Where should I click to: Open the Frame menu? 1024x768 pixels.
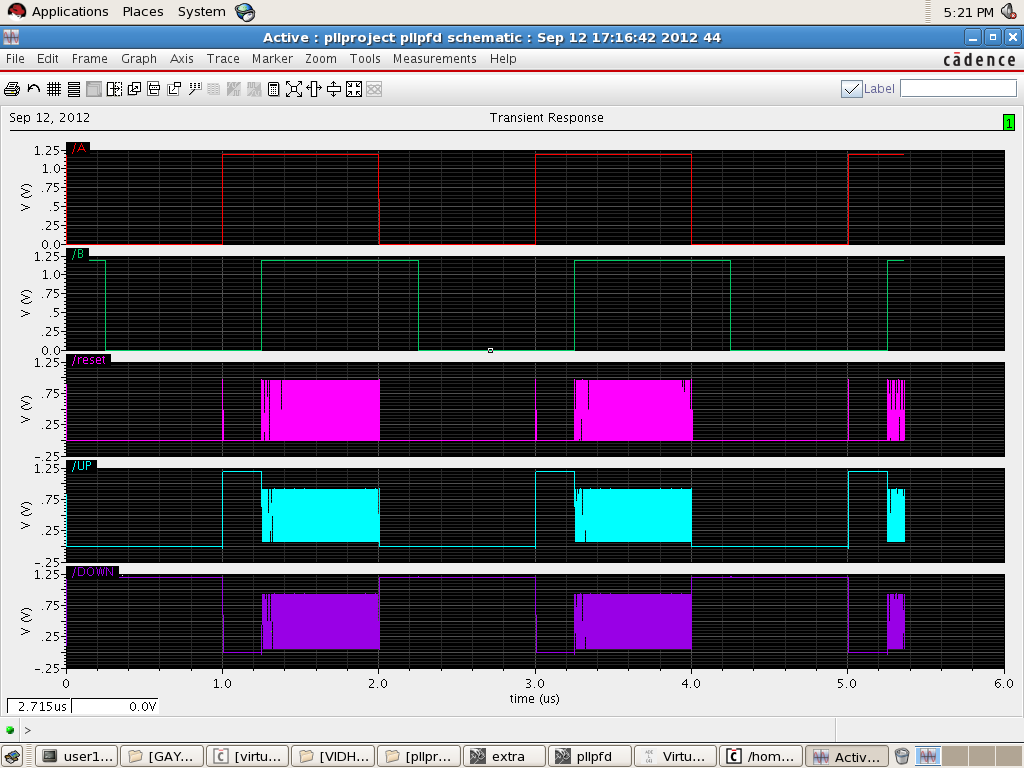click(x=89, y=59)
